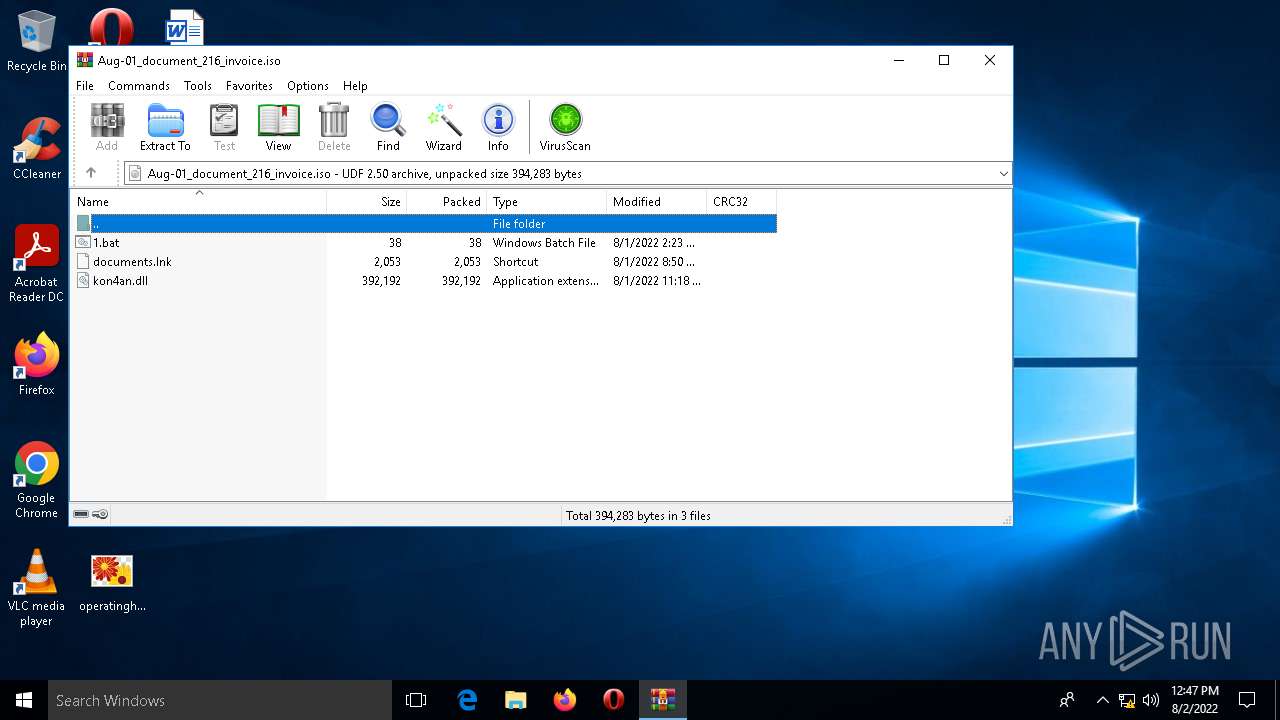
Task: Click the status bar key icon
Action: [100, 515]
